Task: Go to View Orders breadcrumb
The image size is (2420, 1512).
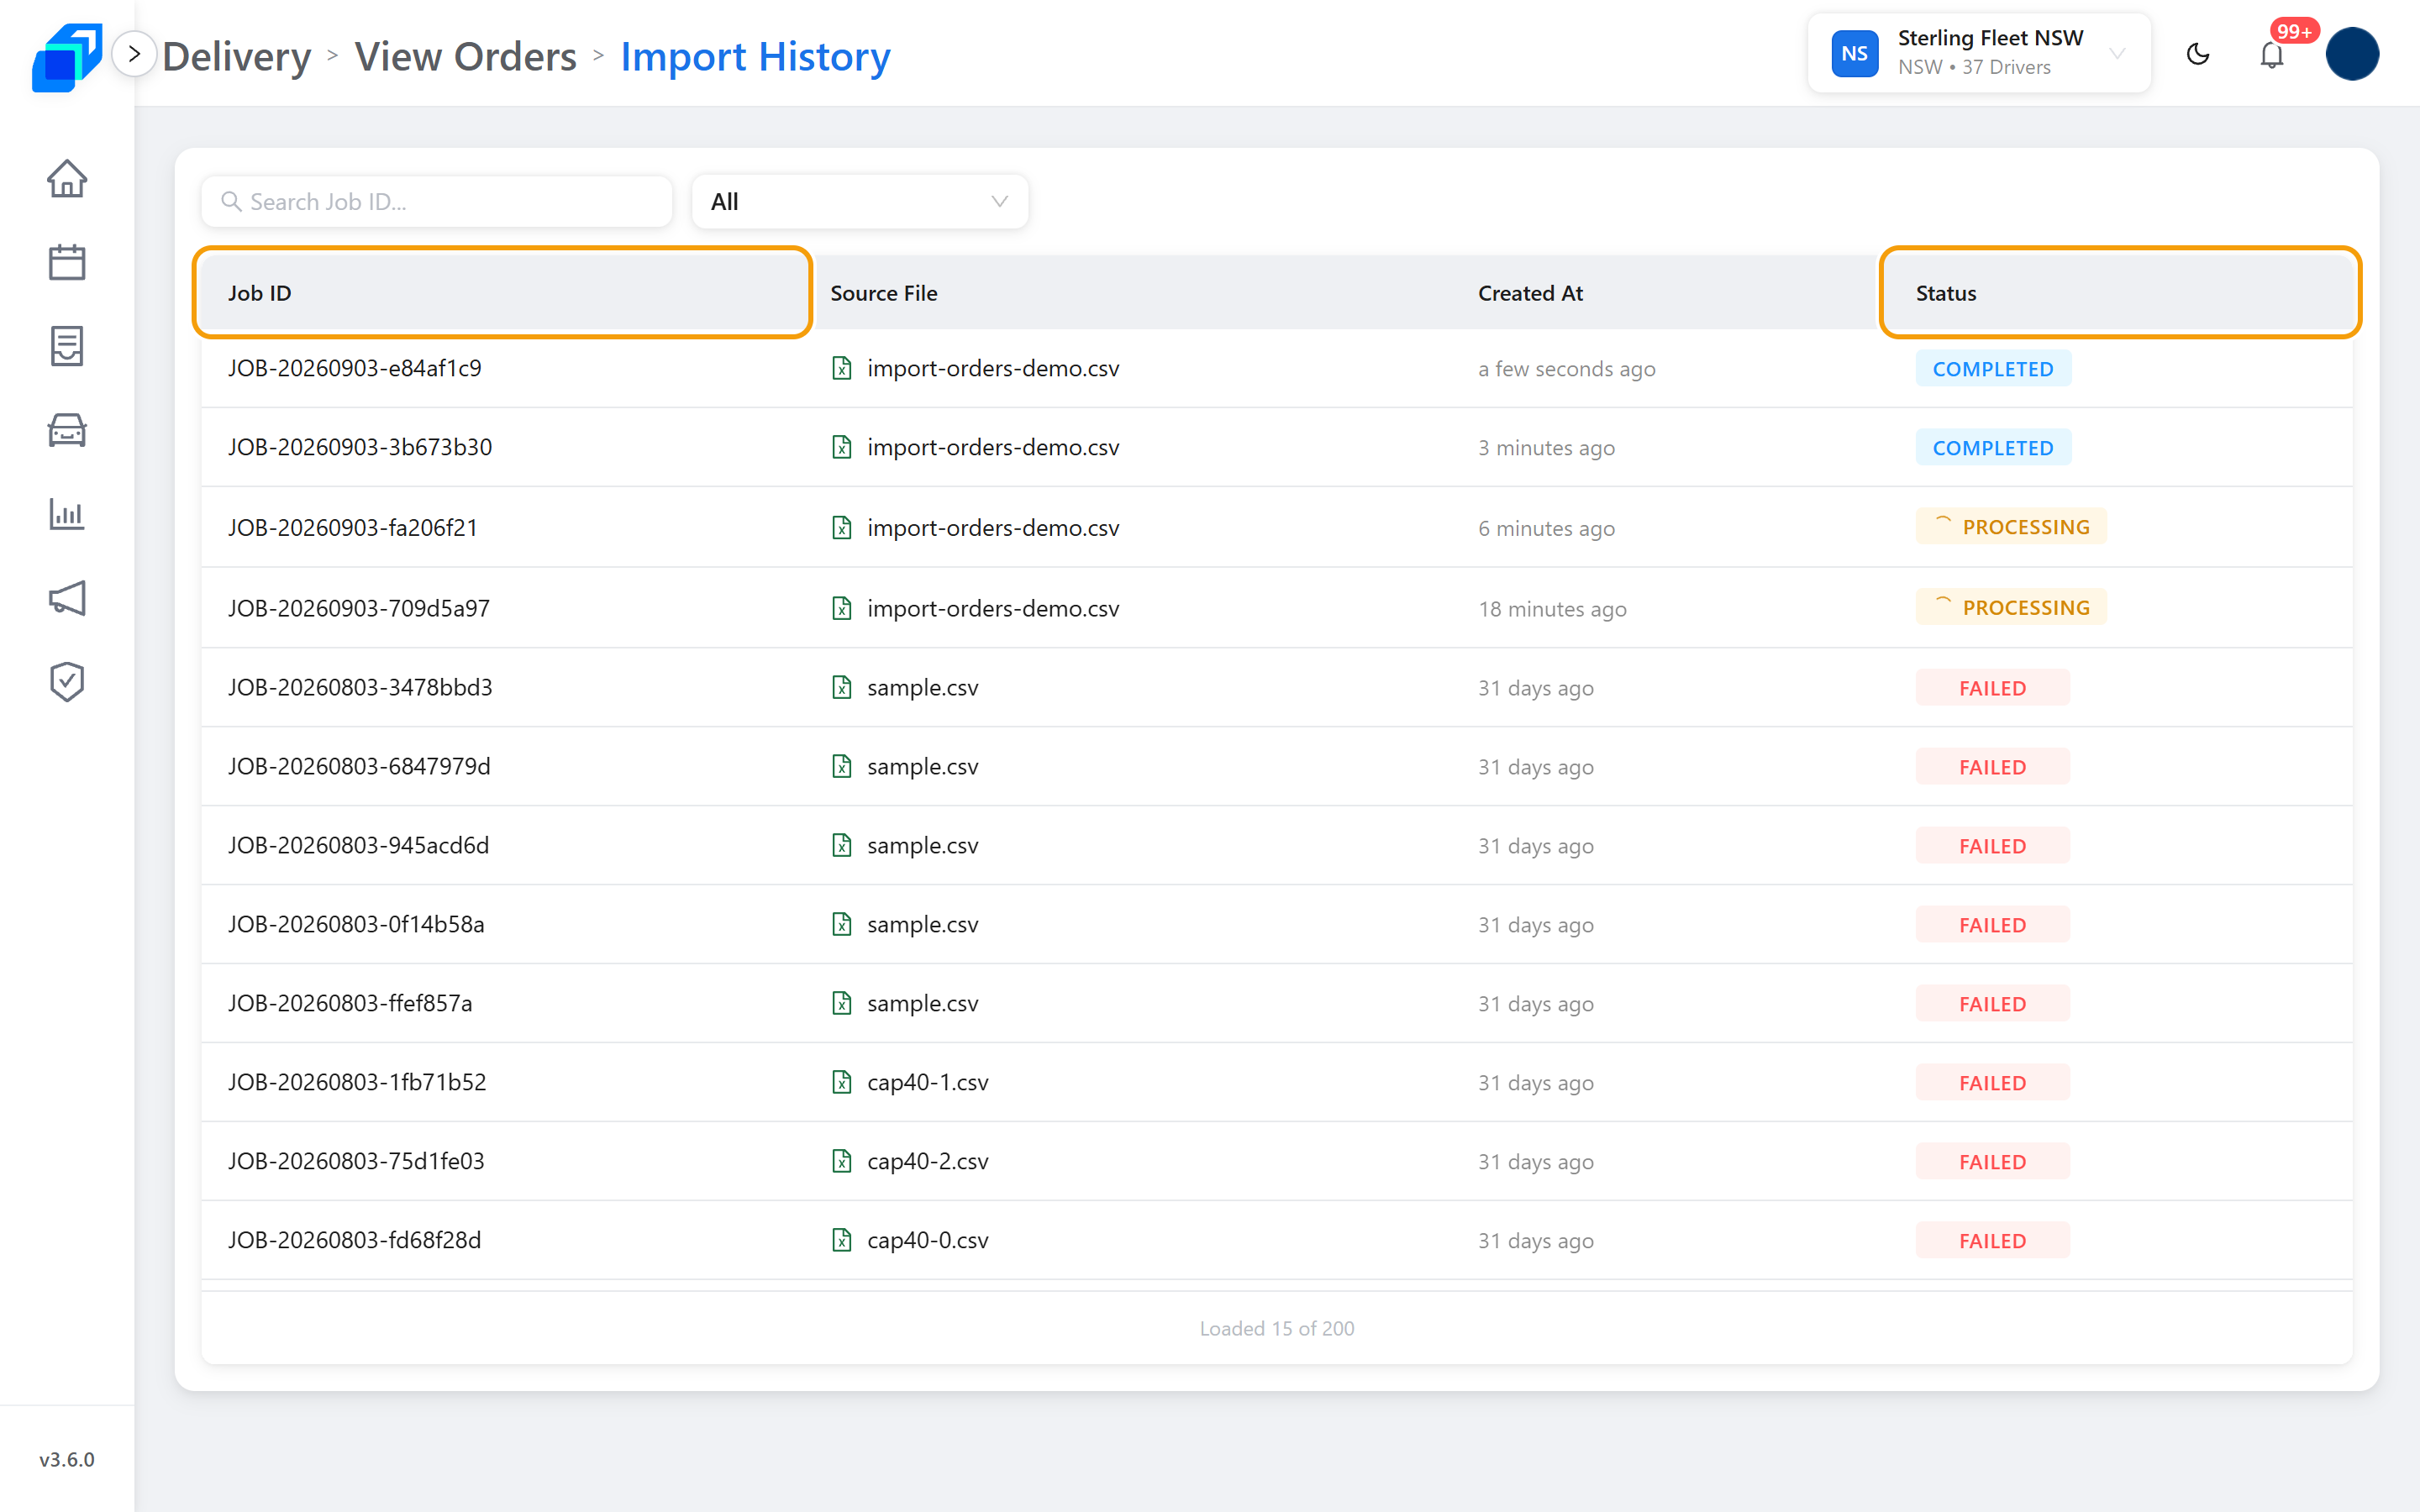Action: click(466, 57)
